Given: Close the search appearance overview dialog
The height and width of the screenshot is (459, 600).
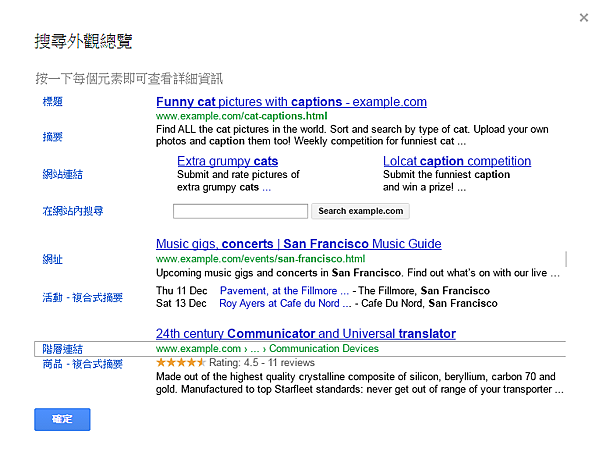Looking at the screenshot, I should [x=584, y=17].
